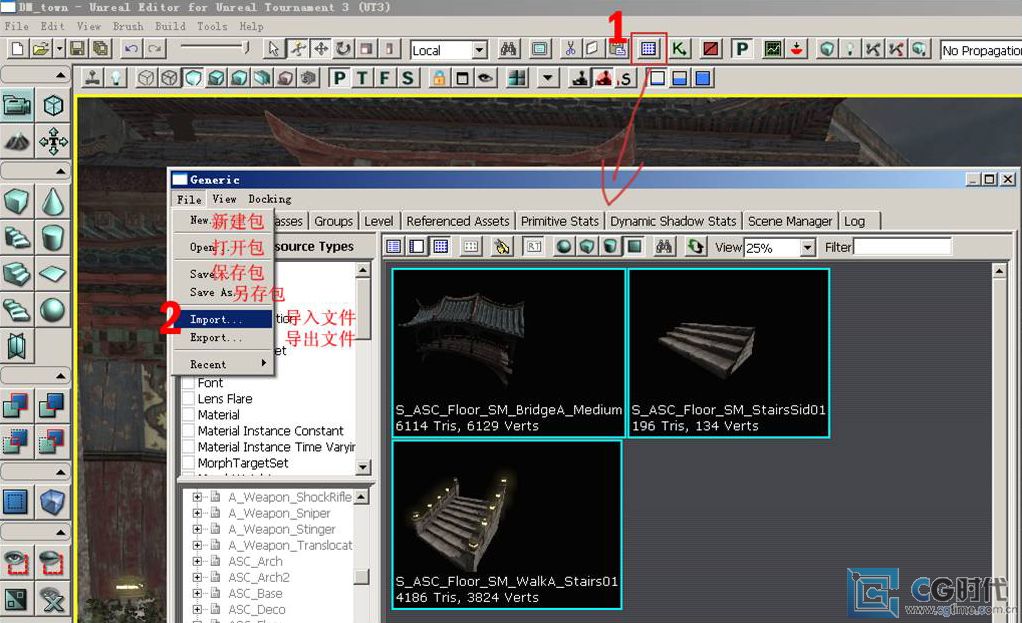Image resolution: width=1022 pixels, height=623 pixels.
Task: Click the New document icon in main toolbar
Action: pyautogui.click(x=18, y=49)
